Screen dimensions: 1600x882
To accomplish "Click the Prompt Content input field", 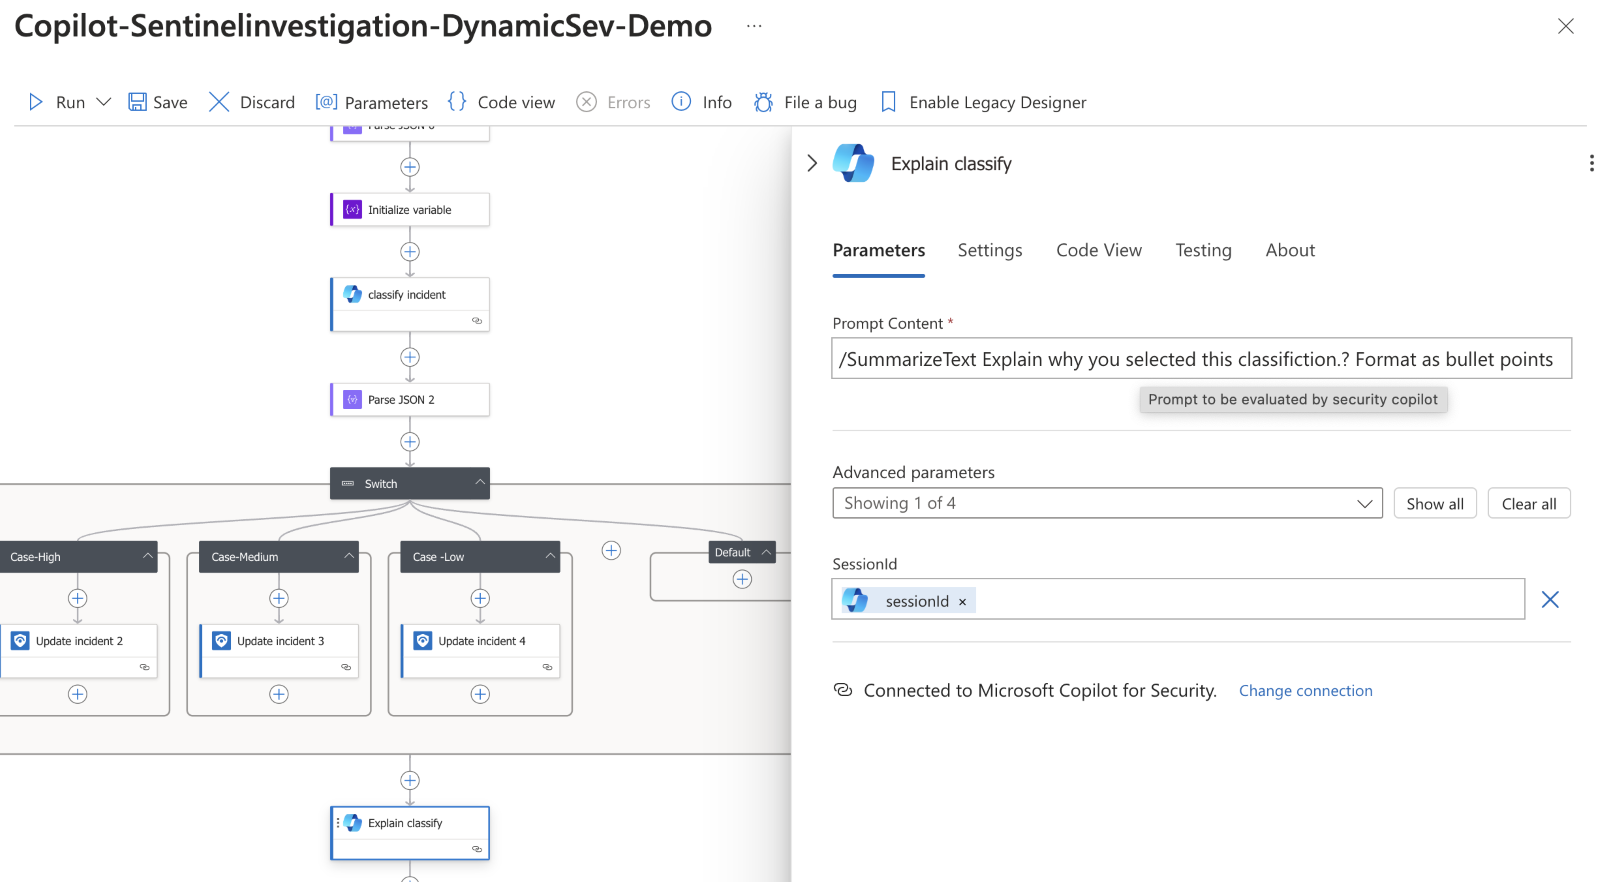I will (x=1200, y=359).
